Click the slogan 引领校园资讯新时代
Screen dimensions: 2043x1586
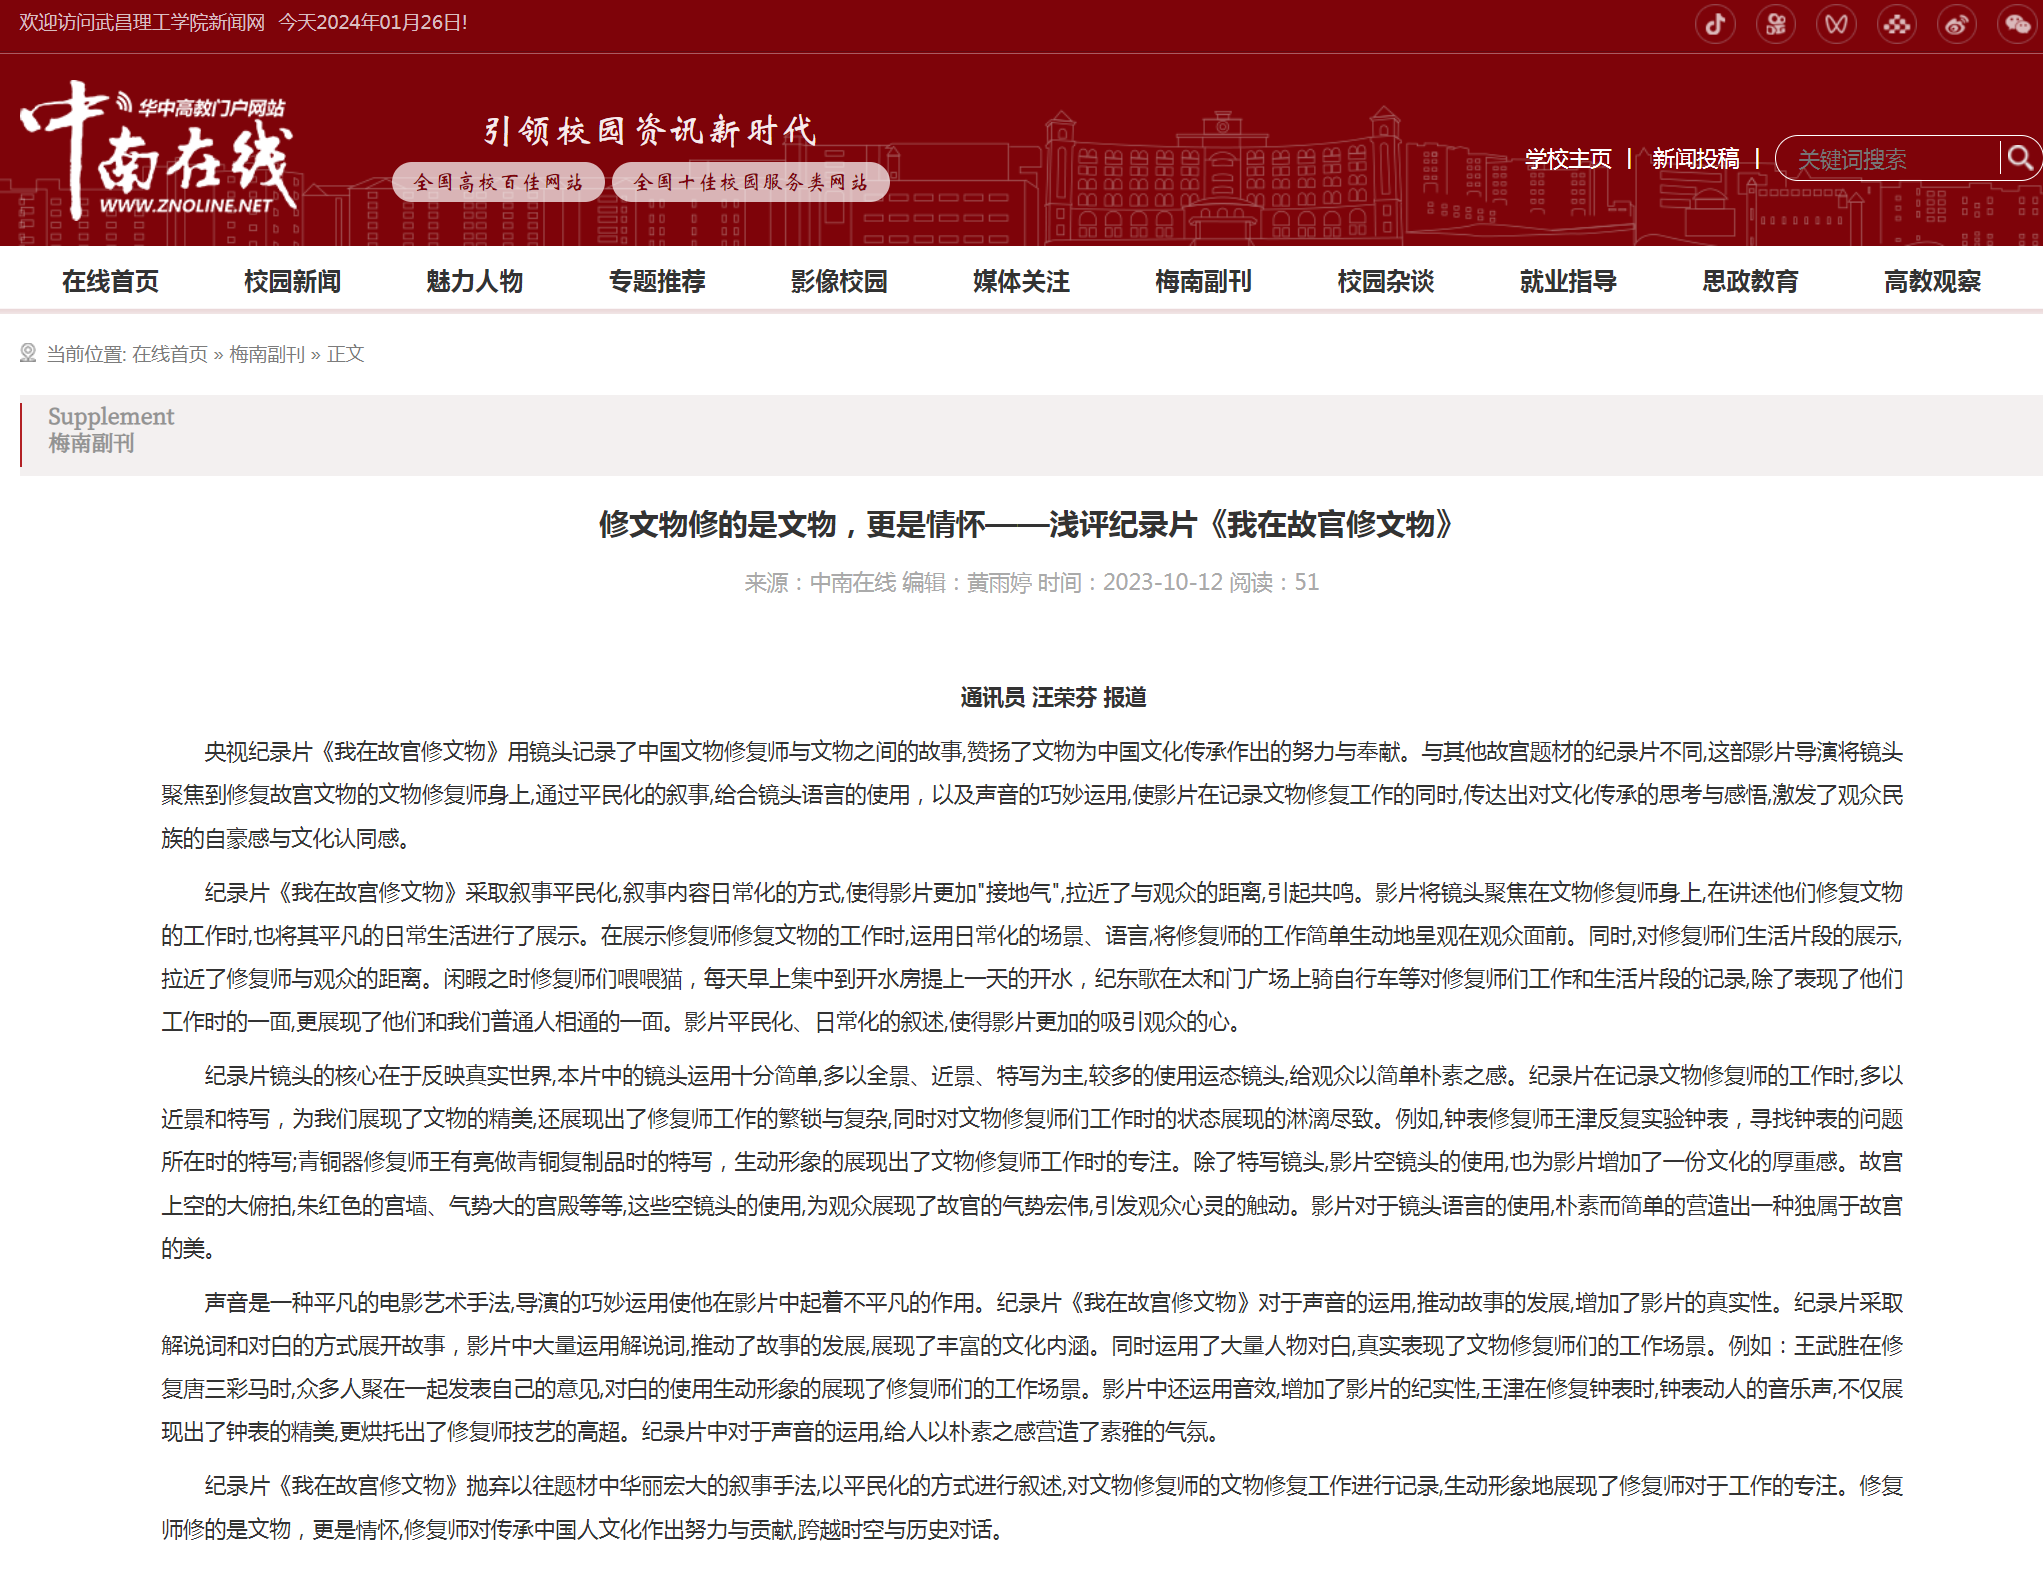coord(650,130)
